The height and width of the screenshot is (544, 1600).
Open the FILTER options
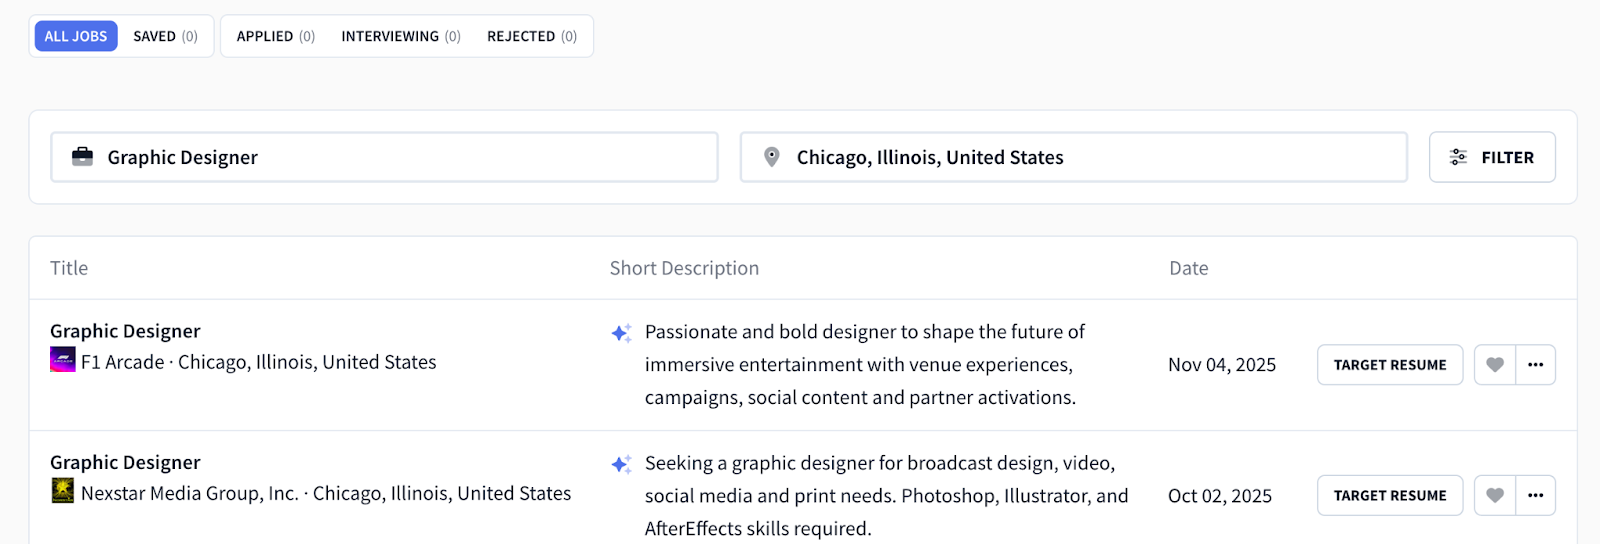pyautogui.click(x=1492, y=157)
